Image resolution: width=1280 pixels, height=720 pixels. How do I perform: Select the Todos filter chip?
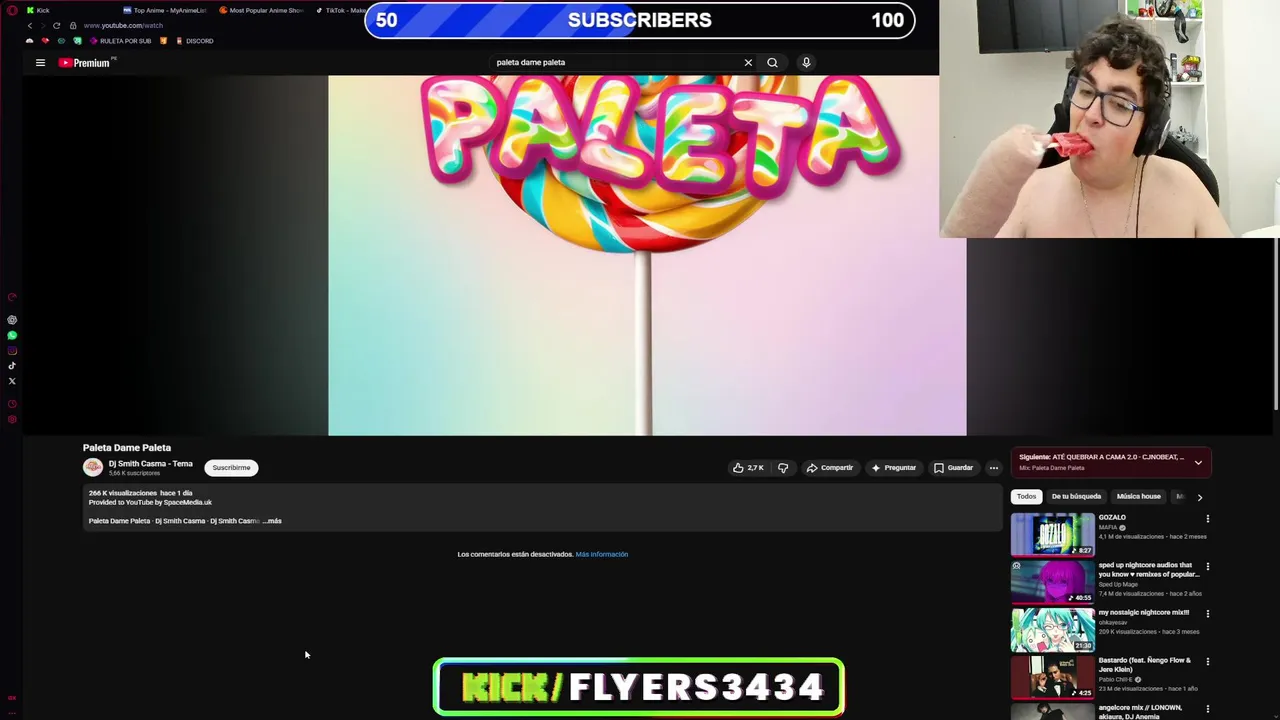(1026, 496)
